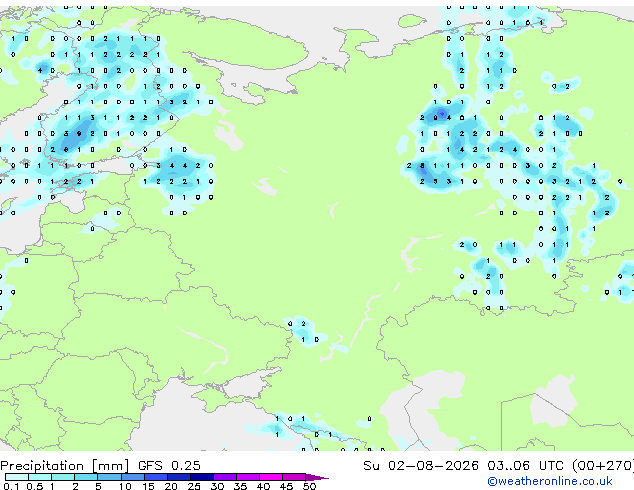The width and height of the screenshot is (634, 490).
Task: Select the 10–15 mm legend swatch
Action: point(132,477)
